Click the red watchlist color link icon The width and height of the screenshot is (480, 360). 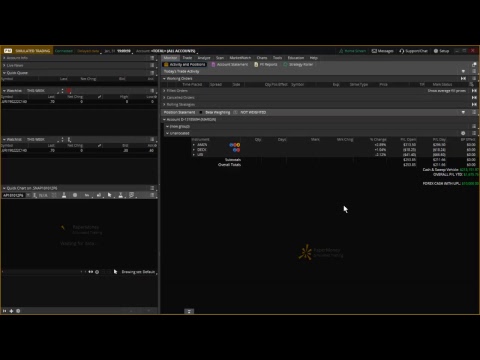[69, 91]
